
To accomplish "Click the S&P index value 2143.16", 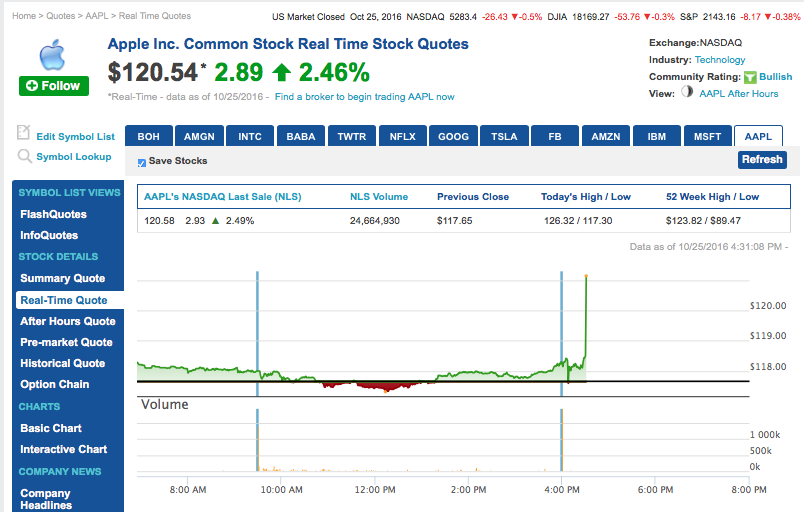I will 719,17.
